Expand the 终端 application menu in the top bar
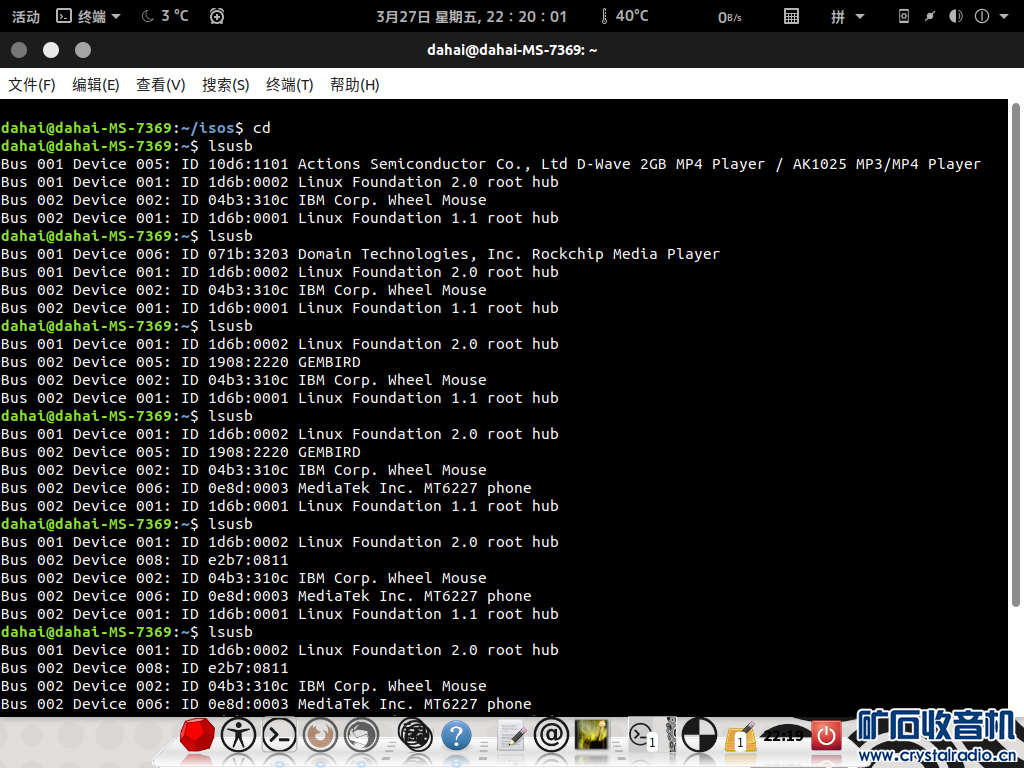 88,16
